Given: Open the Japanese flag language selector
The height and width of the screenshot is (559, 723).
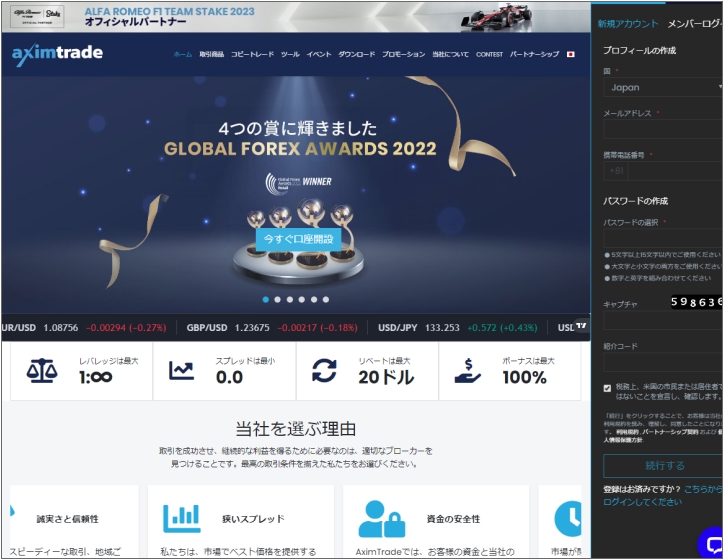Looking at the screenshot, I should click(x=570, y=54).
